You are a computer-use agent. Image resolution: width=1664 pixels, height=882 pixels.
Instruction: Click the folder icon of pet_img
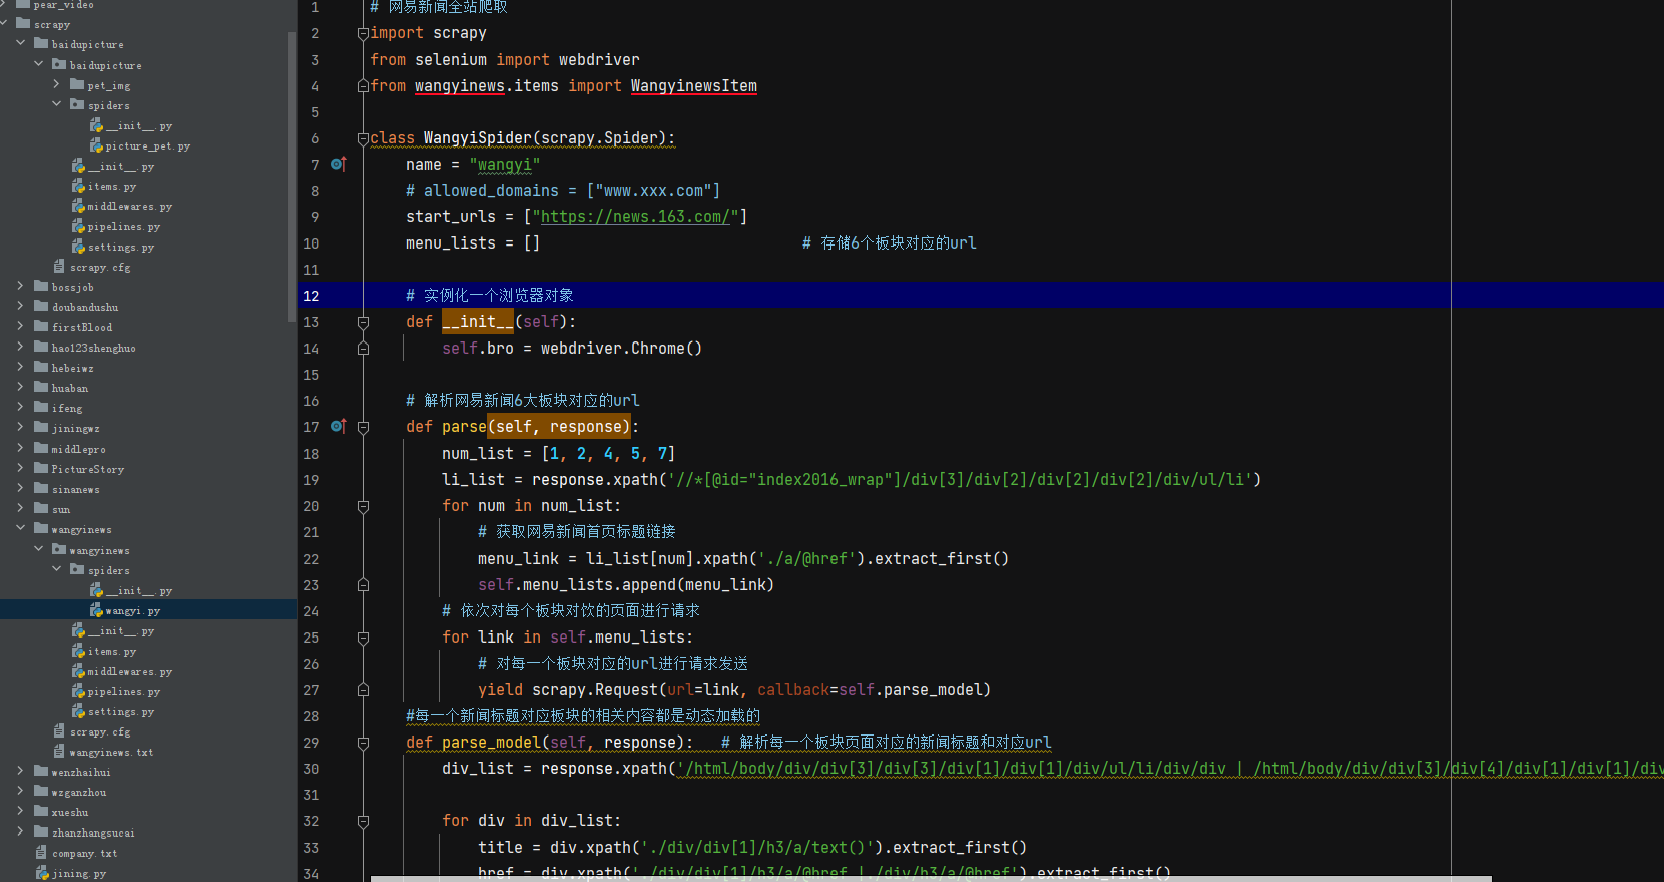tap(77, 85)
